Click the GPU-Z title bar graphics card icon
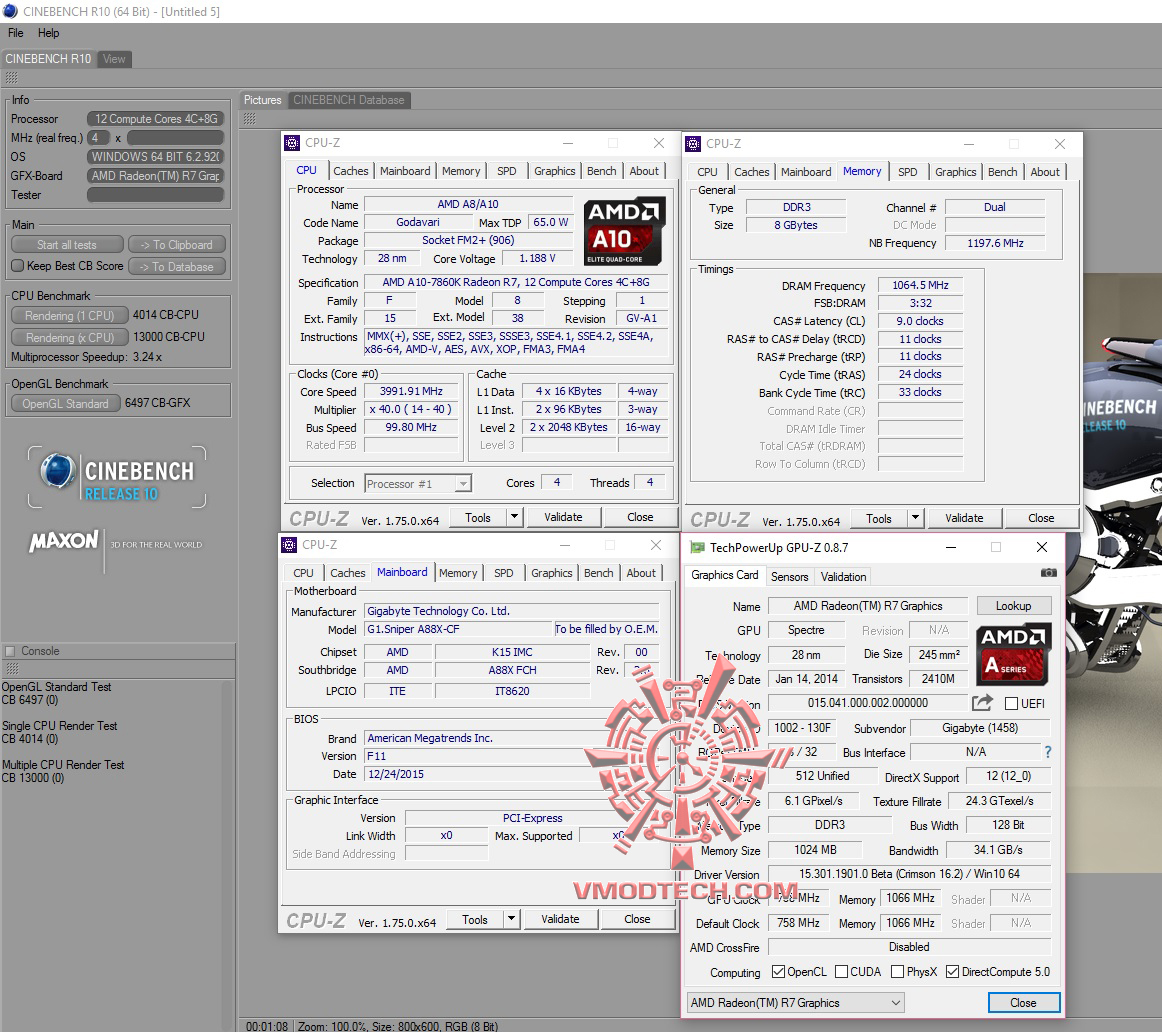Viewport: 1162px width, 1032px height. click(x=697, y=547)
